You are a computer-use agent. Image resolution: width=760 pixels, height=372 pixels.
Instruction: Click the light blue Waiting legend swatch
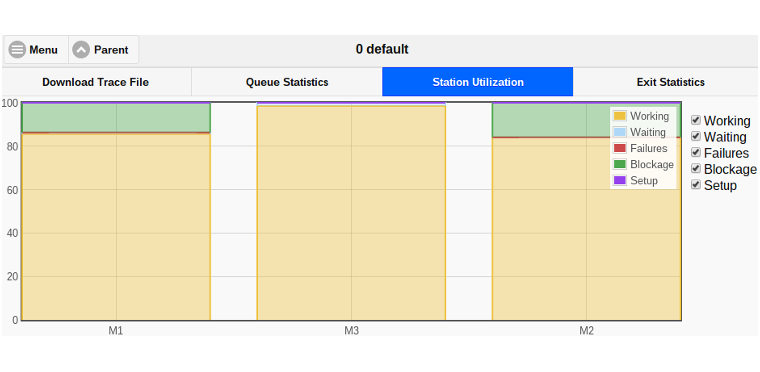coord(619,132)
